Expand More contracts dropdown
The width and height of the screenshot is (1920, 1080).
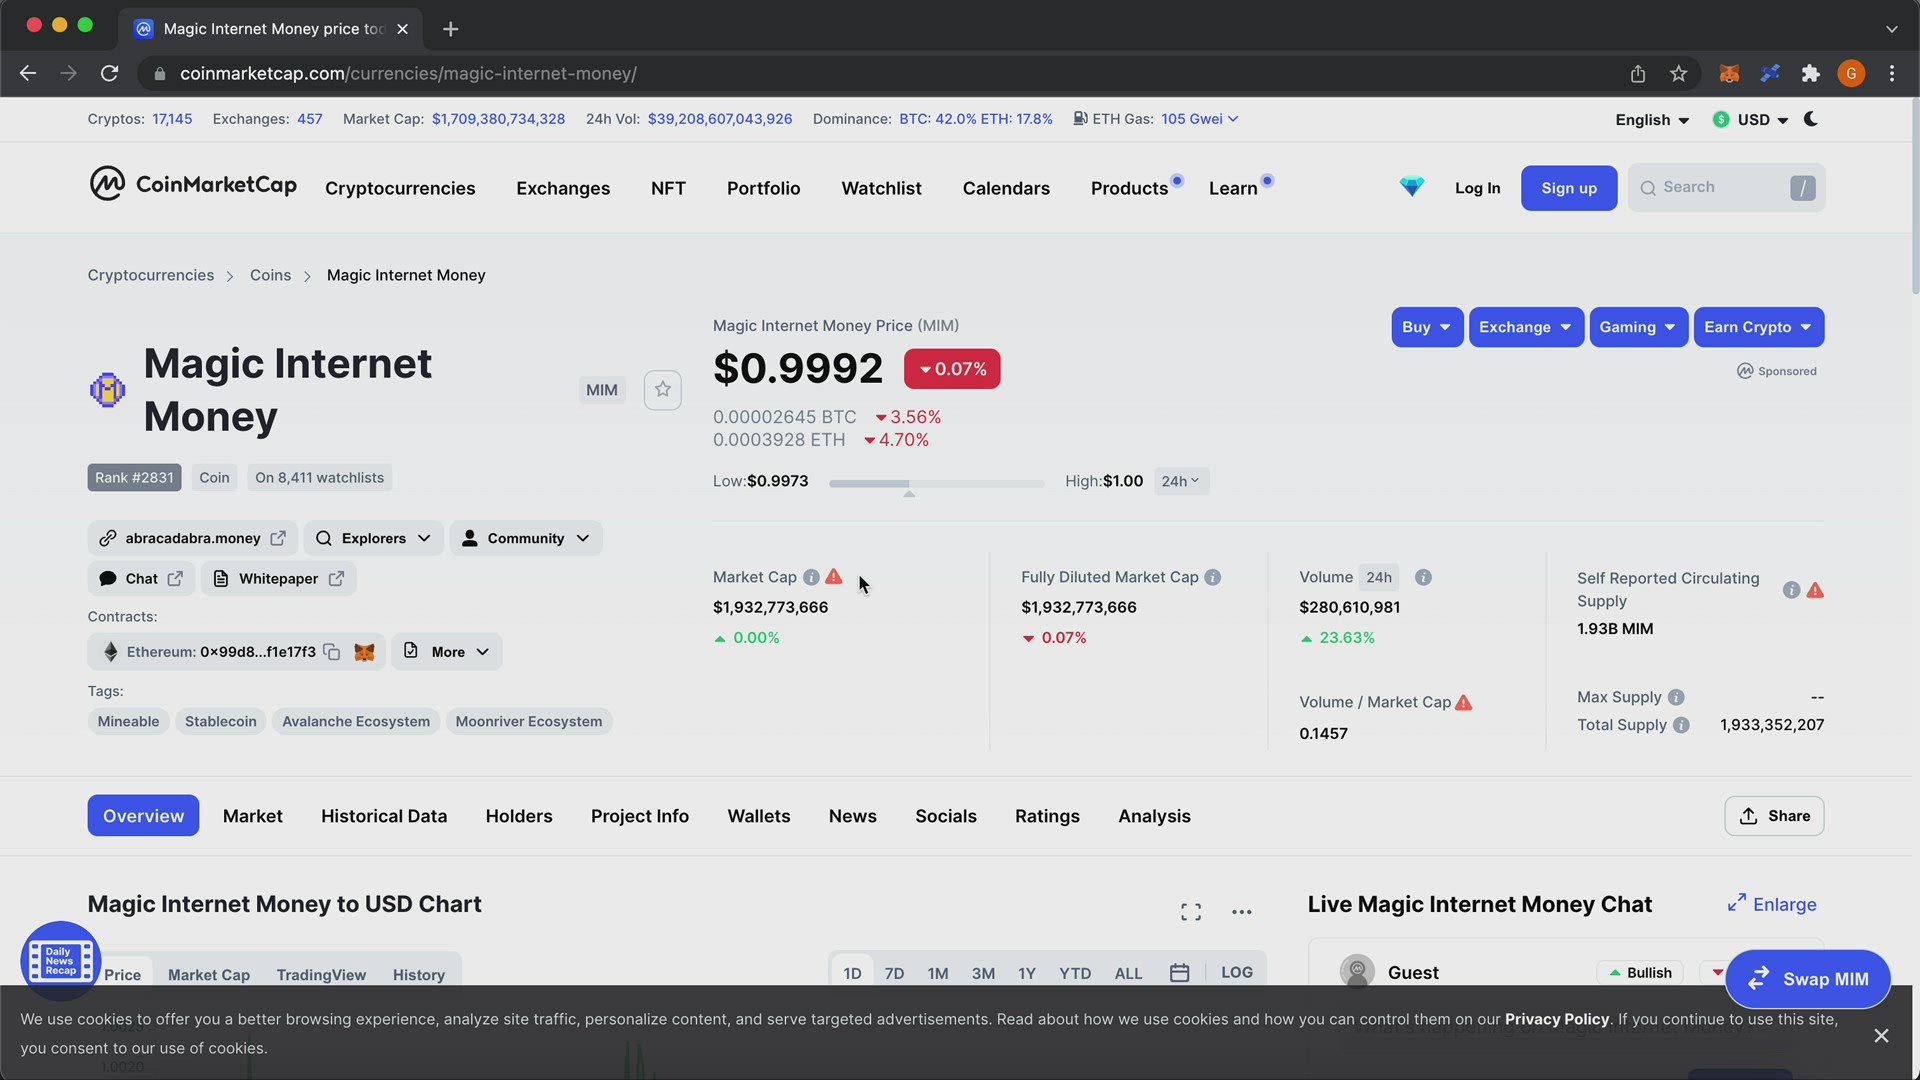click(447, 652)
